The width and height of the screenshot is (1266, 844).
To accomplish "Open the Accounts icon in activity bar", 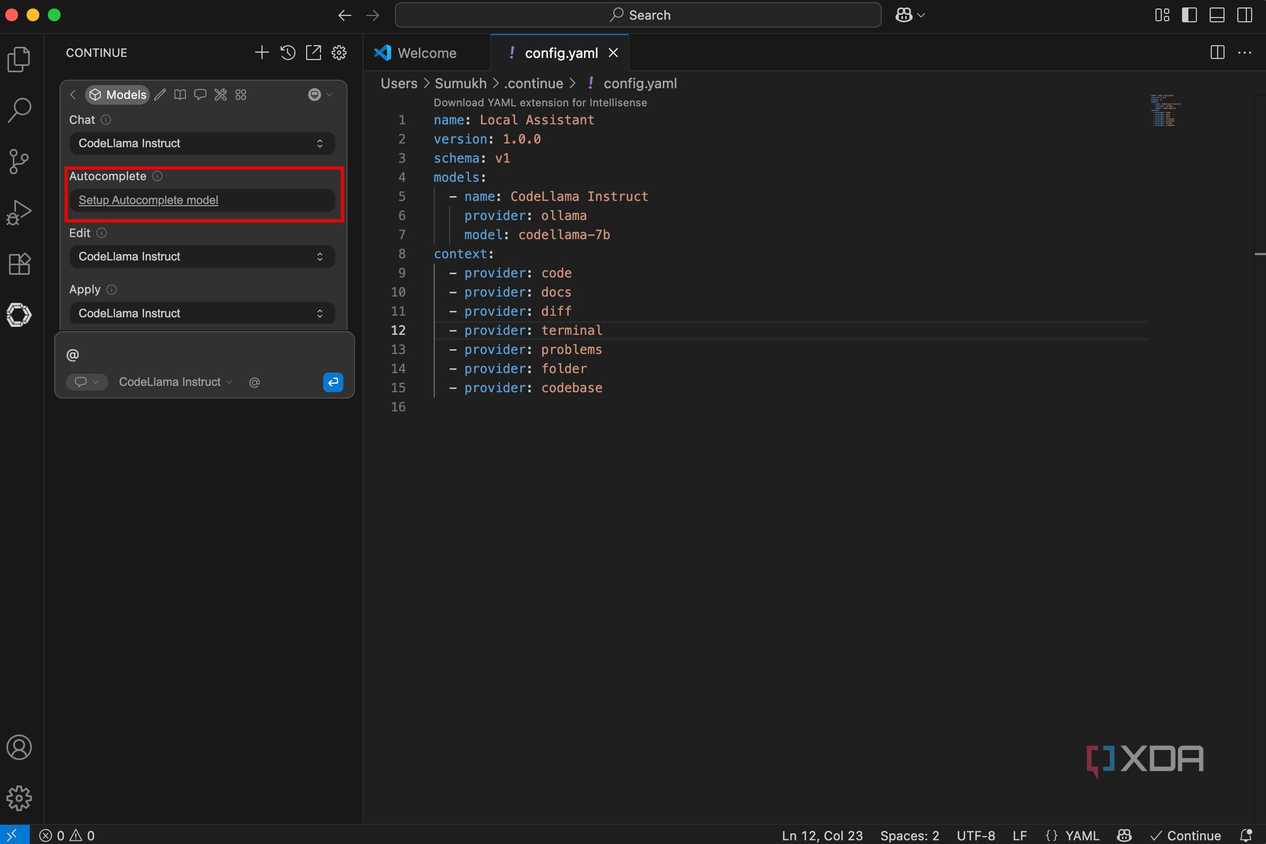I will (x=19, y=748).
